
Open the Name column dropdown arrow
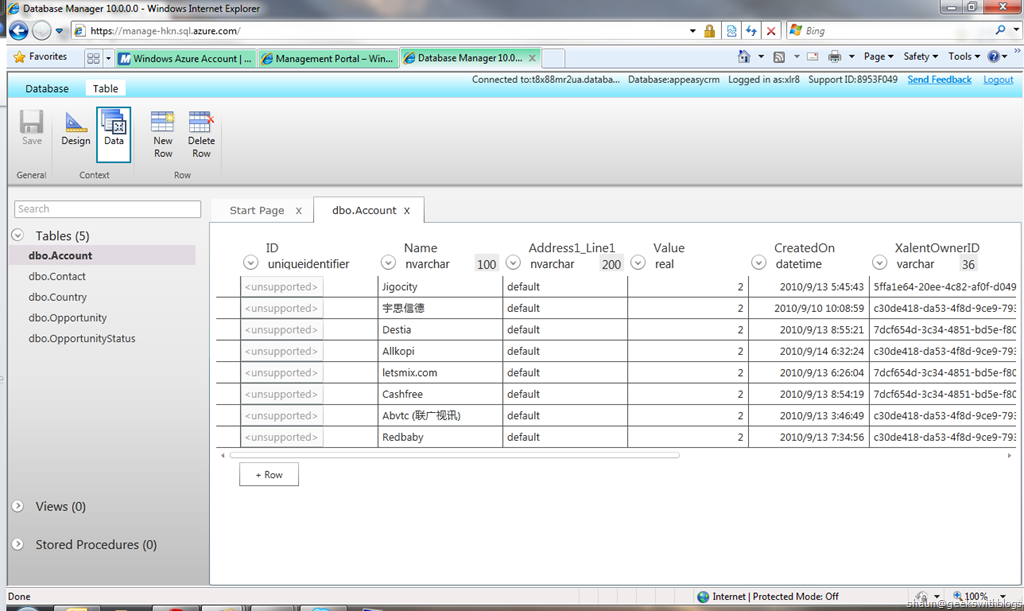(x=388, y=264)
